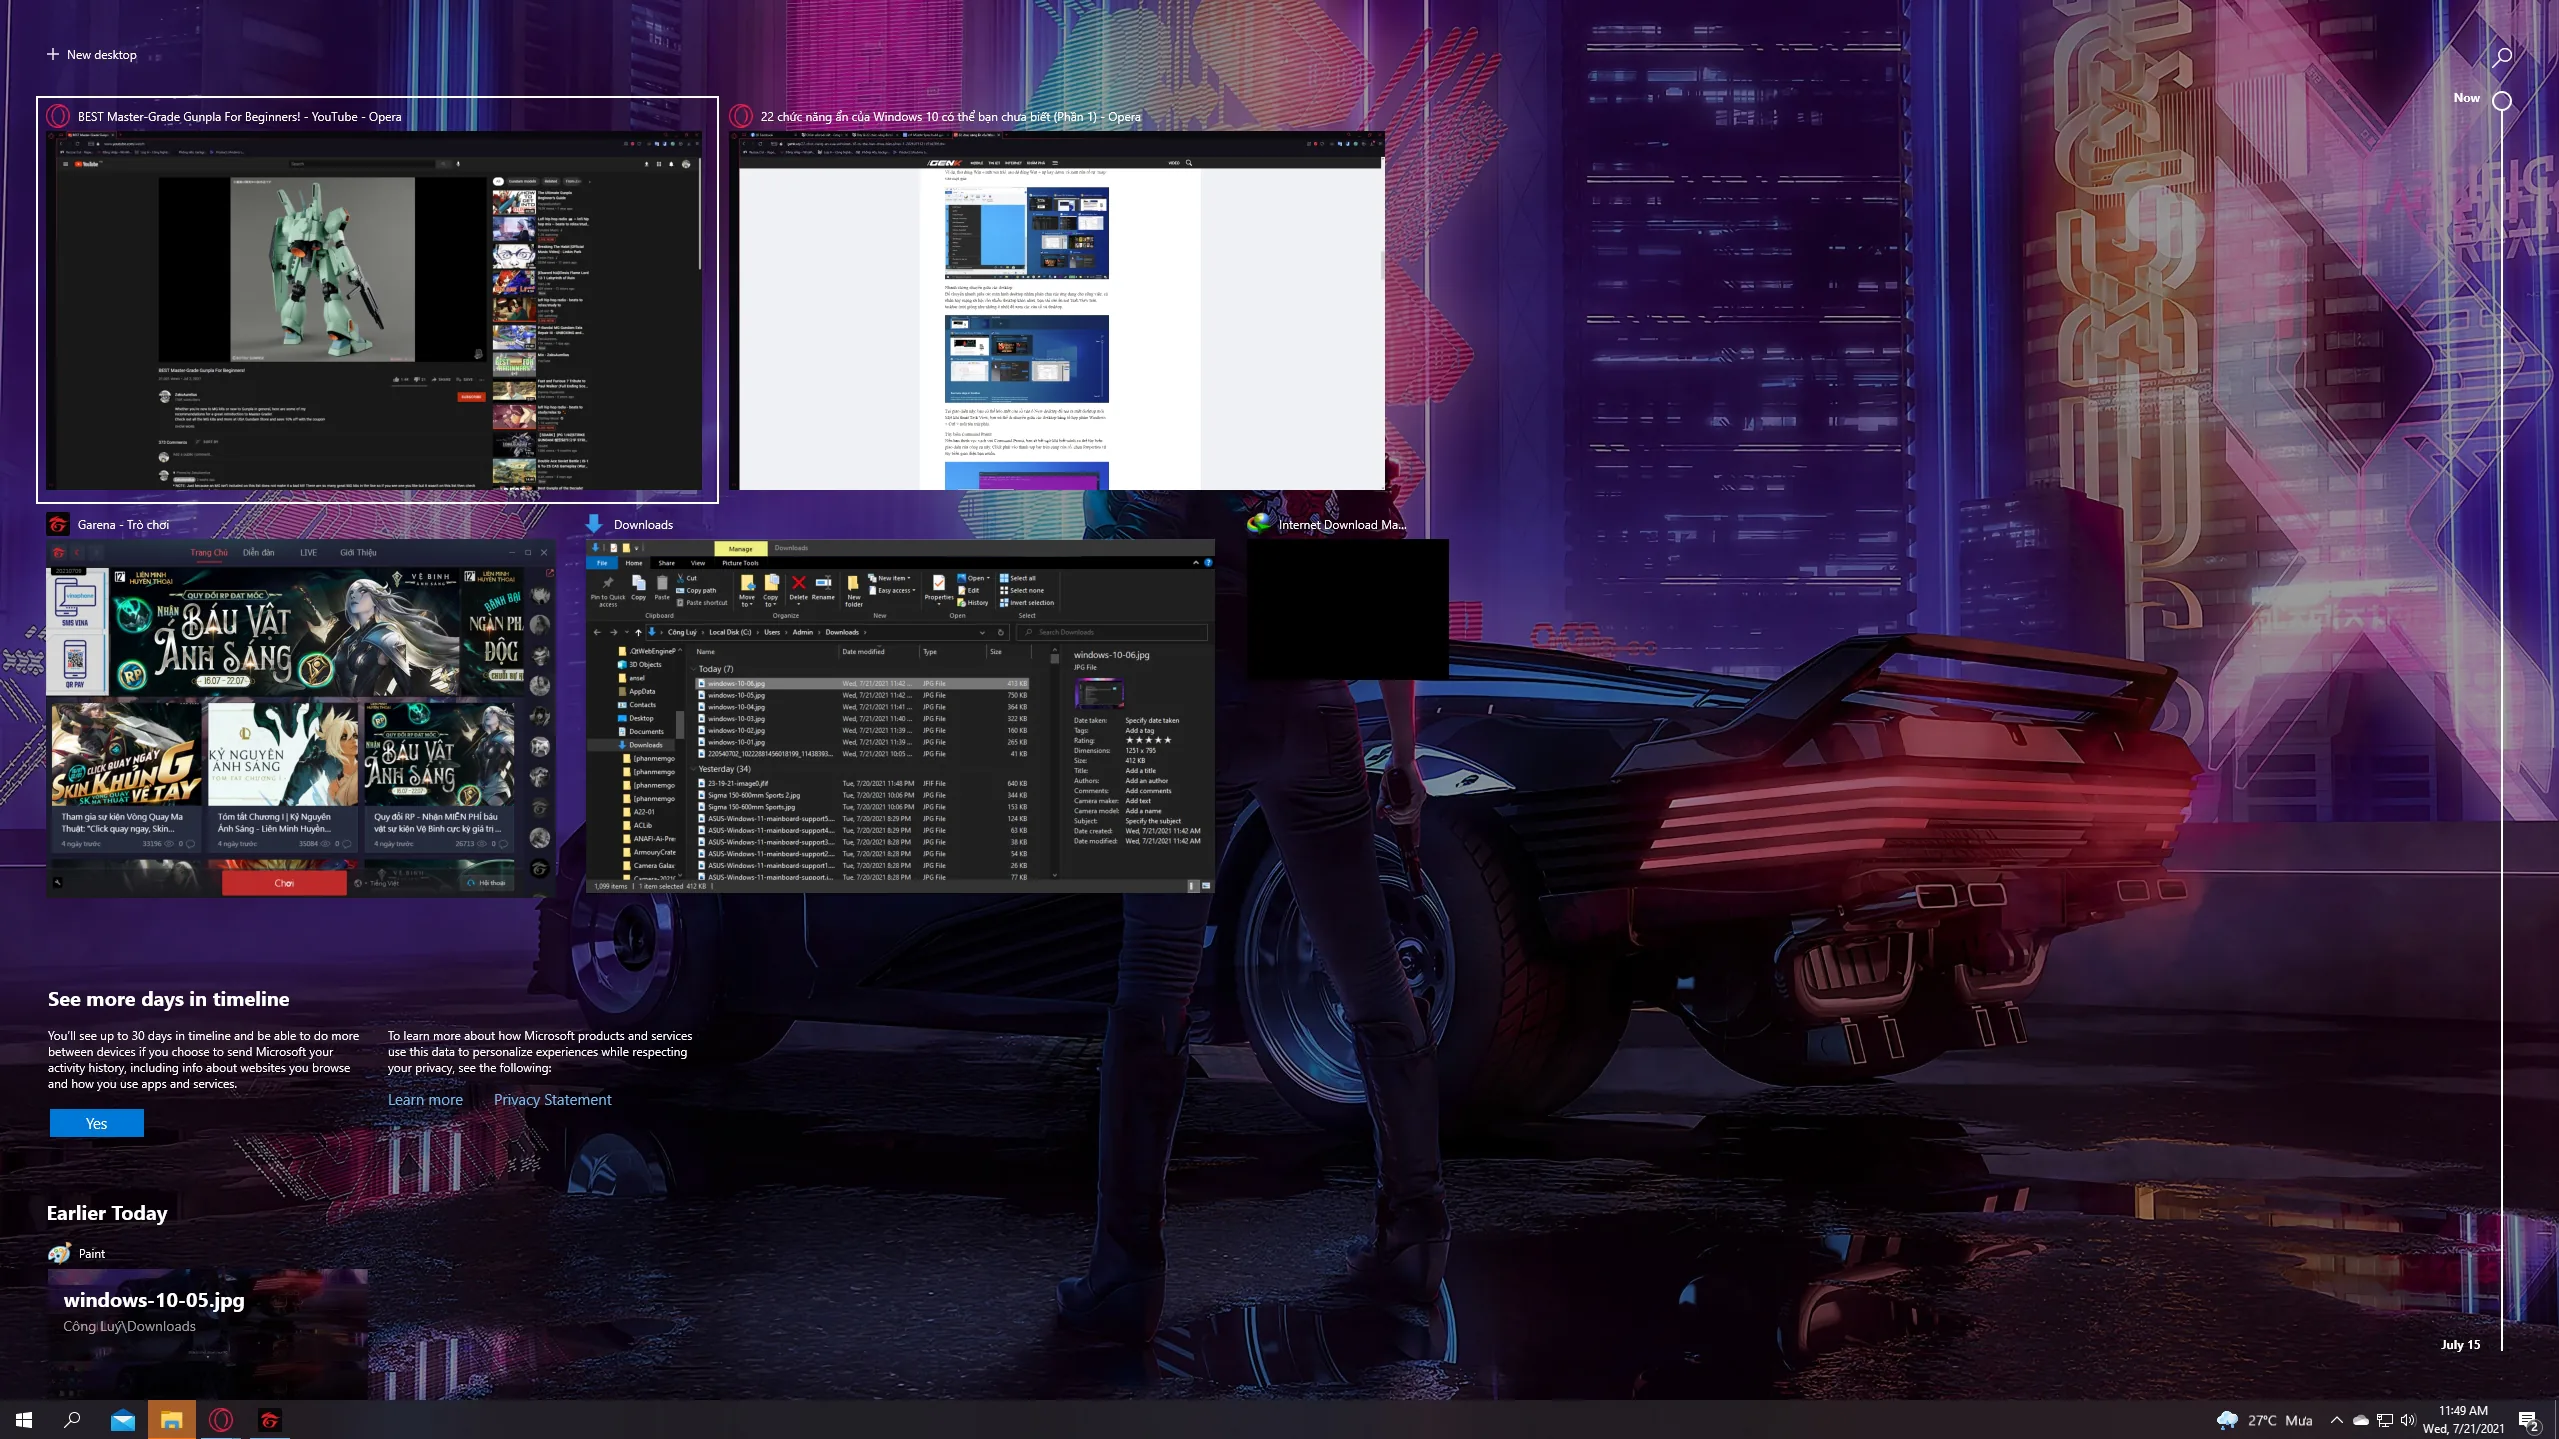Screen dimensions: 2559x1439
Task: Click the taskbar search magnifier icon
Action: [72, 1419]
